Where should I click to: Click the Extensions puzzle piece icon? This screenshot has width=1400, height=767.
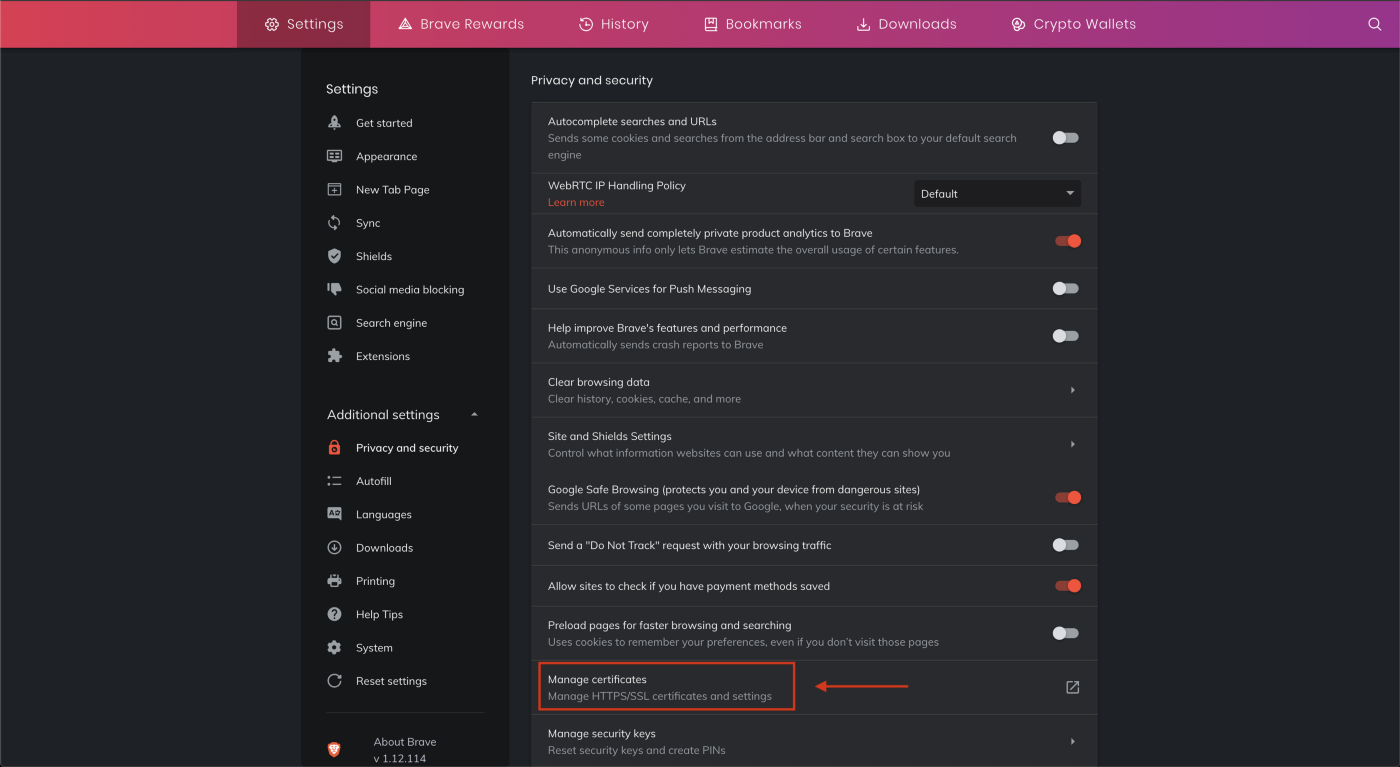point(334,356)
